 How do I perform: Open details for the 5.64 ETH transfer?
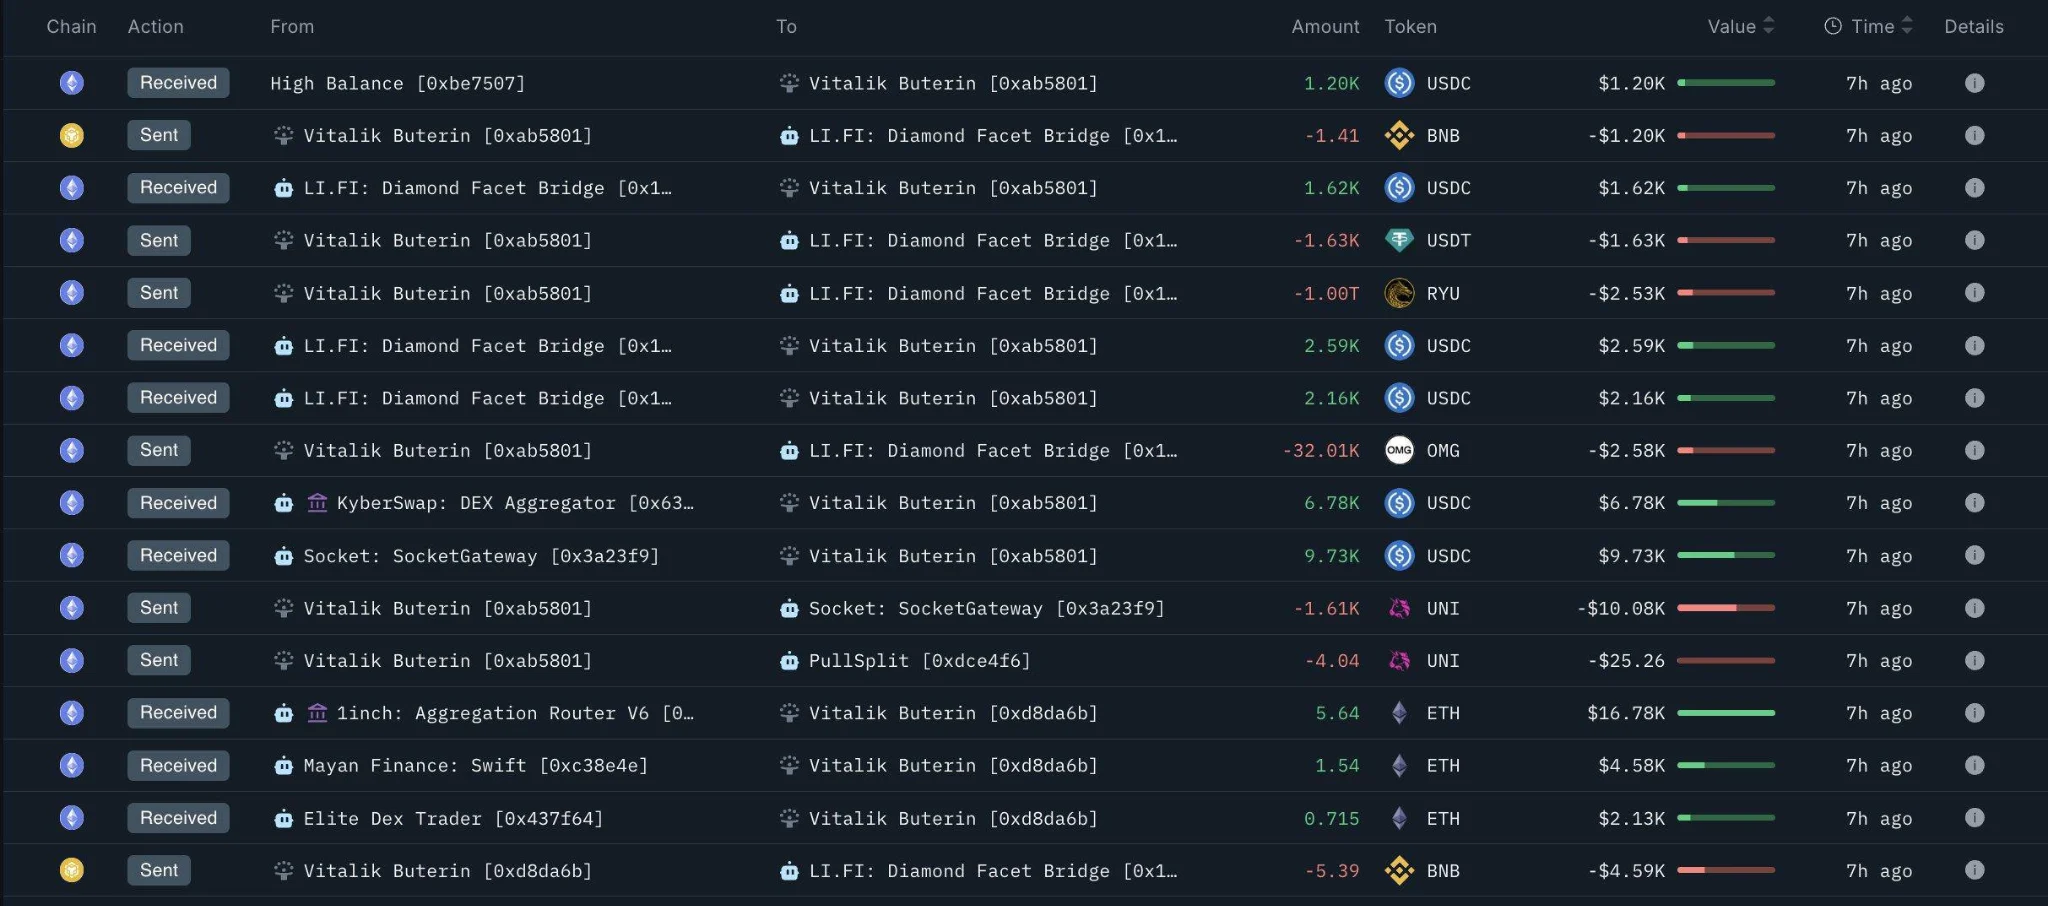(1974, 713)
